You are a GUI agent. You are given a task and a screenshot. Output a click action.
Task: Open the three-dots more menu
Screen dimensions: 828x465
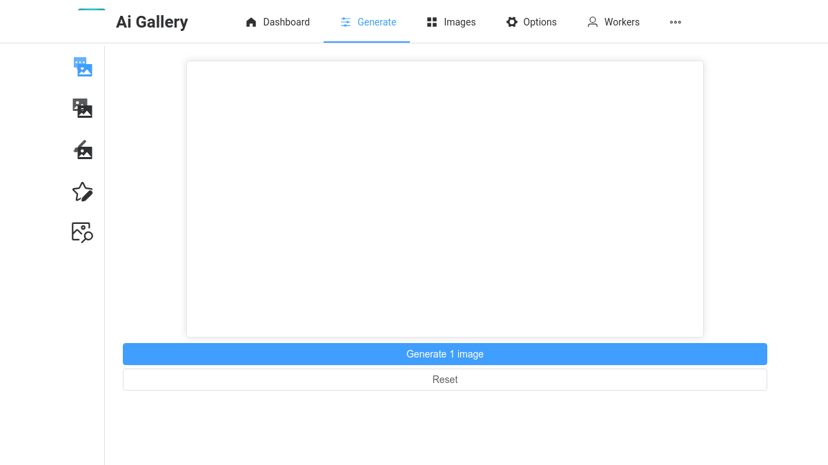(675, 22)
